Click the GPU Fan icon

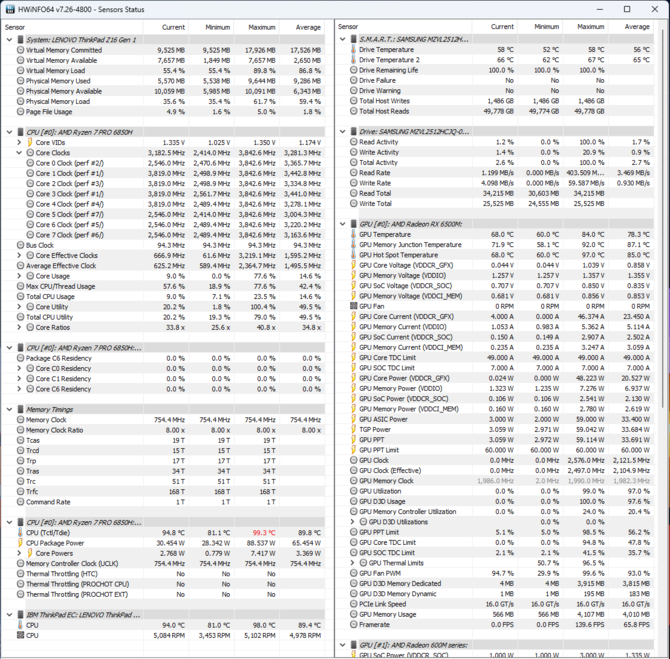[353, 306]
